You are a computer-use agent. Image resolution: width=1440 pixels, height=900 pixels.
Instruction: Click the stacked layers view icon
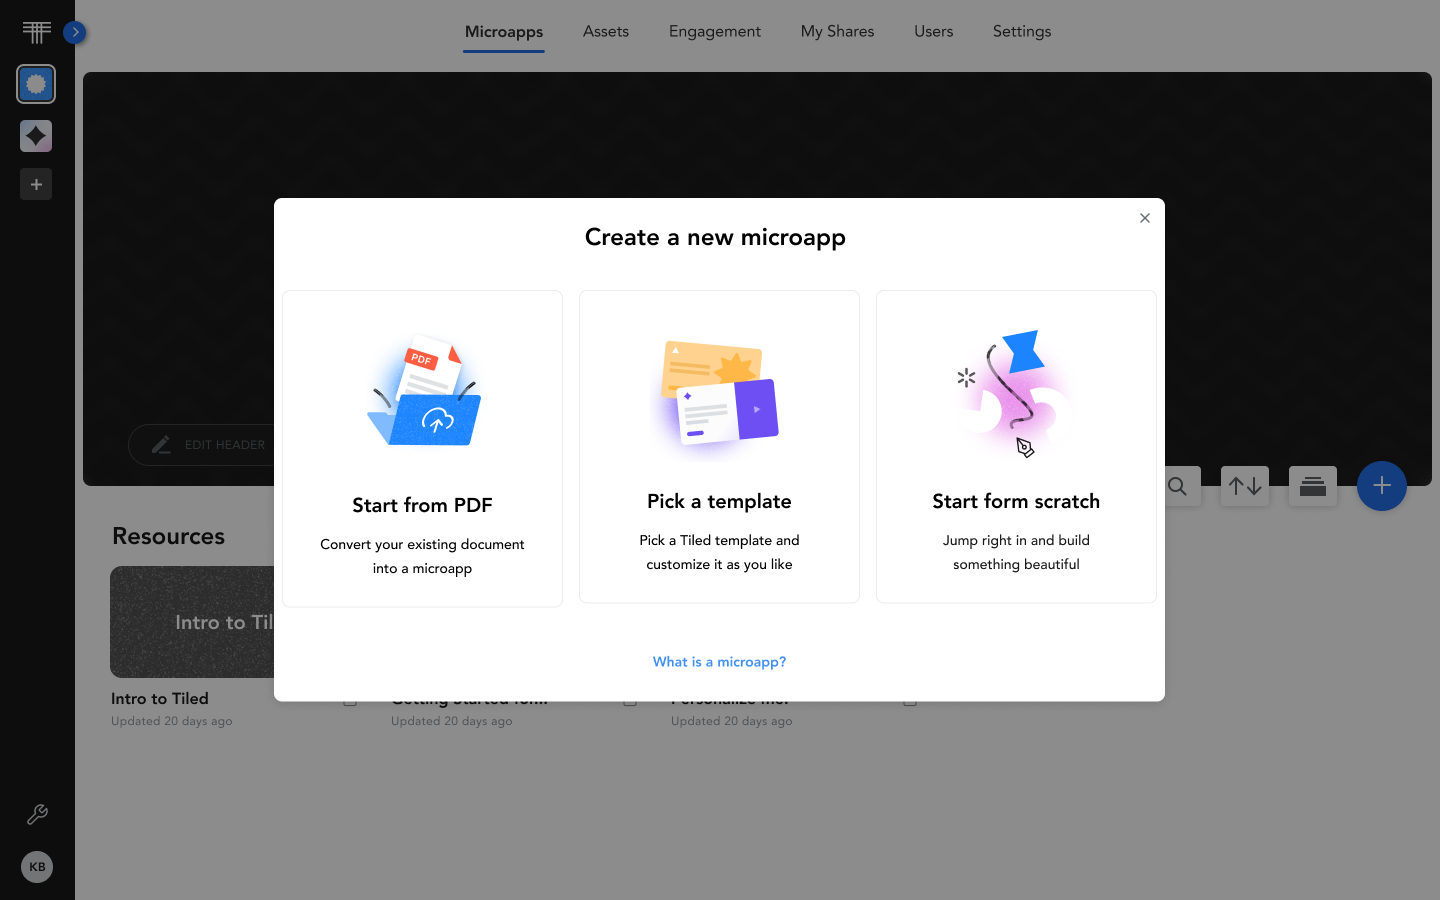pos(1313,486)
